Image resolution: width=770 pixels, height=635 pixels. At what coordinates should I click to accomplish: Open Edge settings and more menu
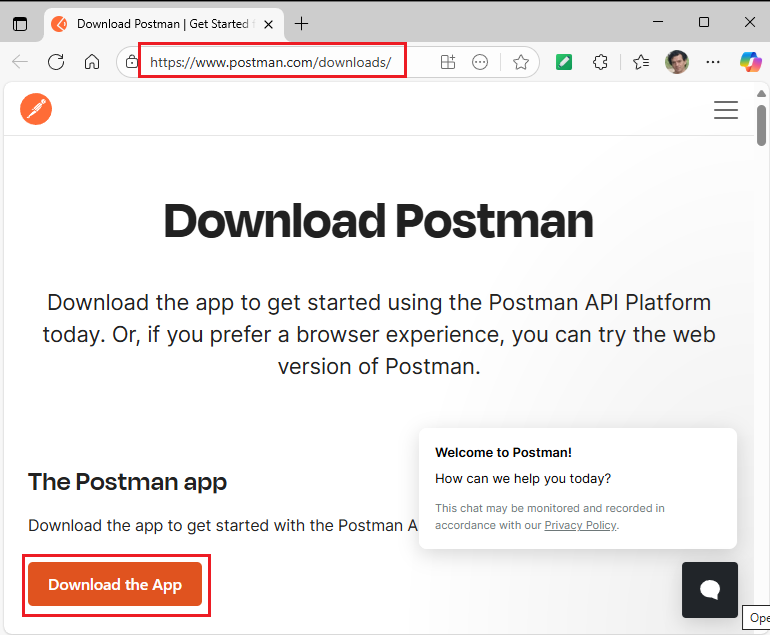coord(713,62)
